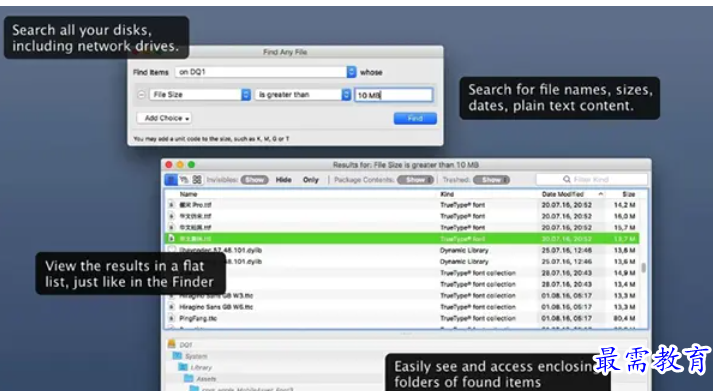Sort results by Kind column header
This screenshot has height=391, width=717.
click(447, 194)
